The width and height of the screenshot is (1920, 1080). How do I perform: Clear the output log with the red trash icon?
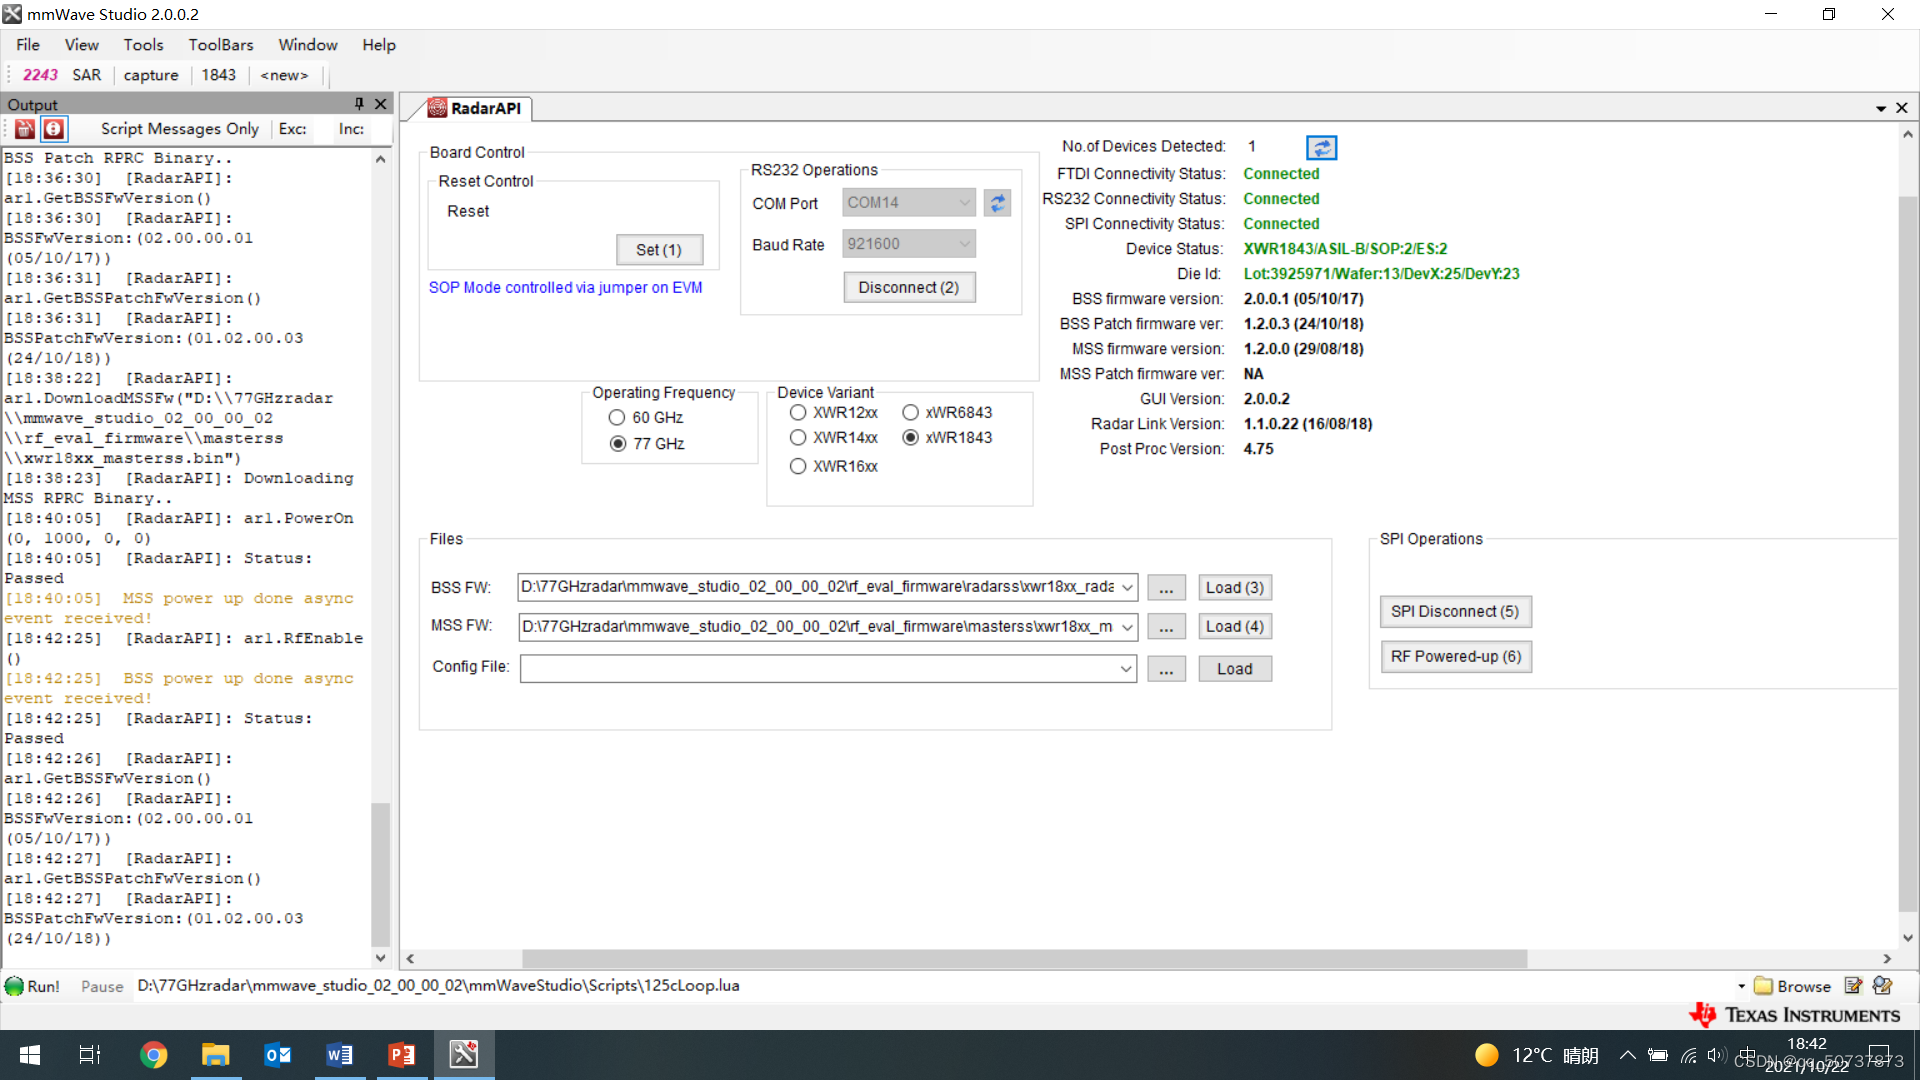pyautogui.click(x=25, y=129)
